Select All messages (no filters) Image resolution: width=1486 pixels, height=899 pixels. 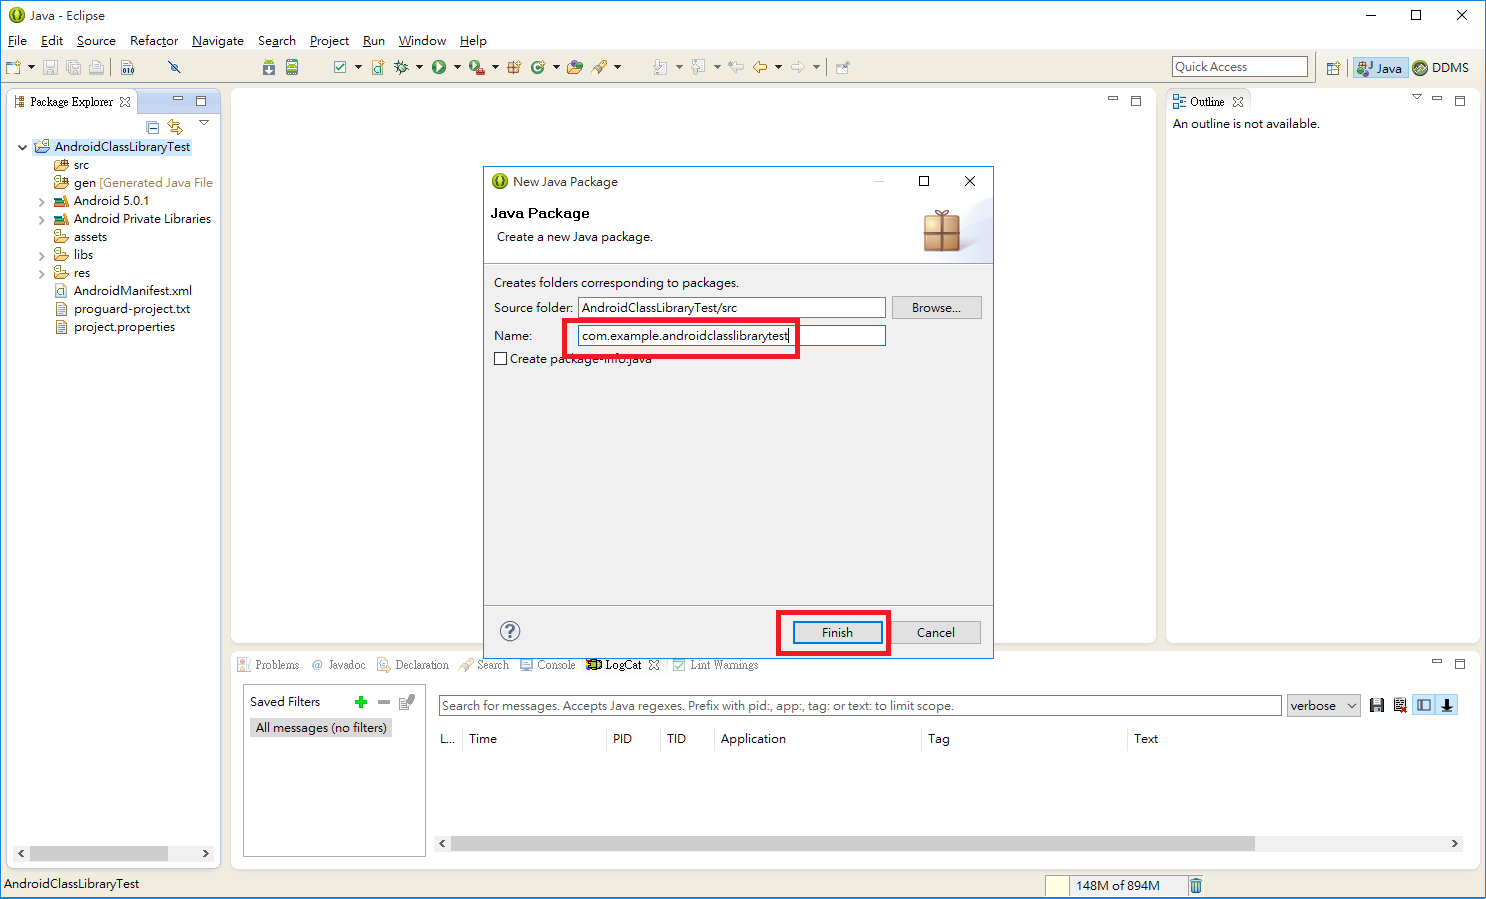pyautogui.click(x=321, y=728)
